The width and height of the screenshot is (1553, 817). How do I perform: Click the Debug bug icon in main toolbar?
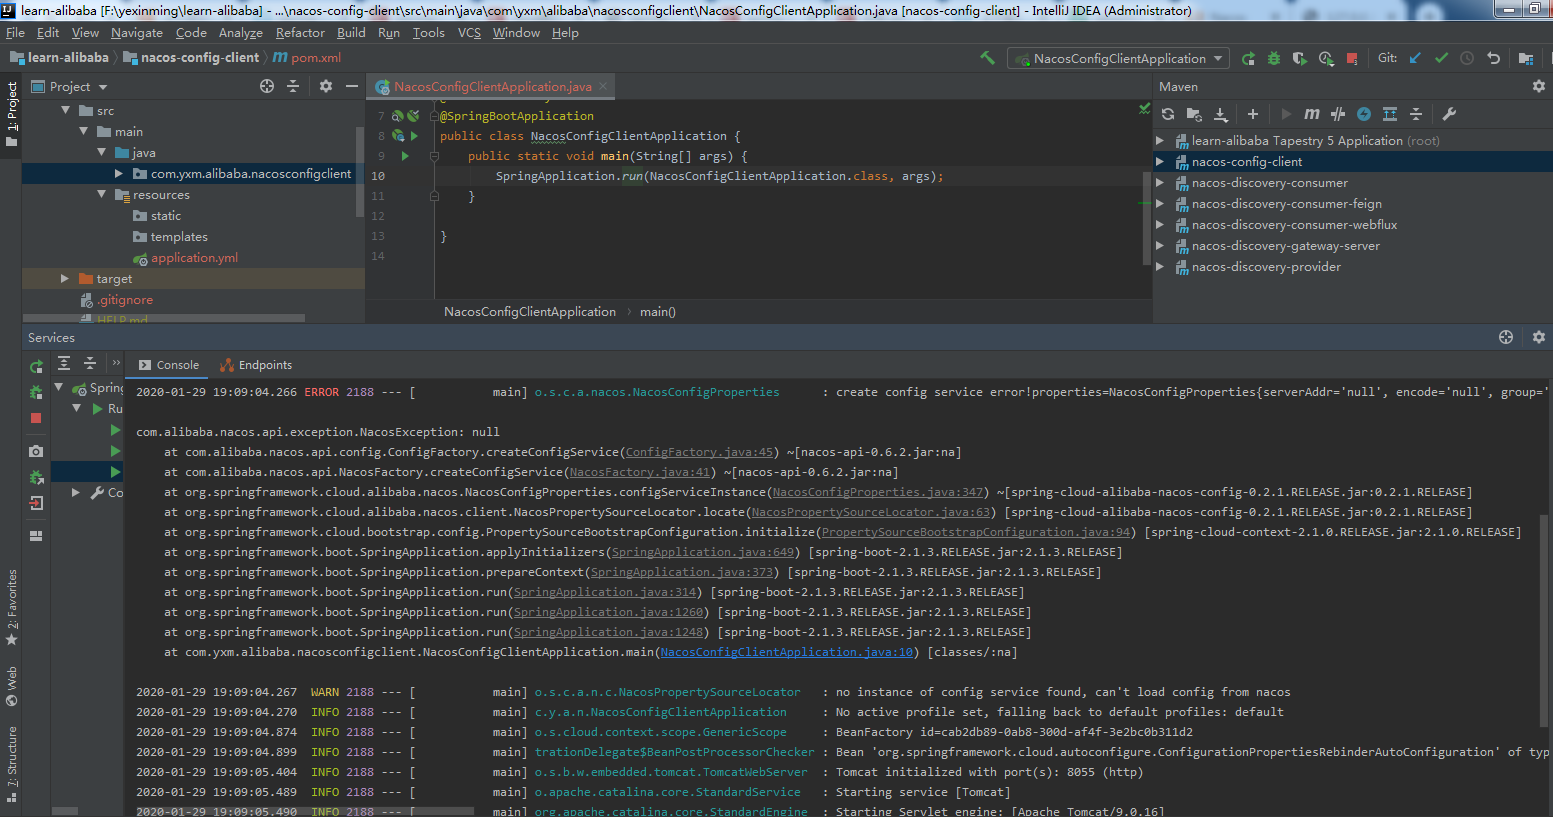click(1274, 58)
